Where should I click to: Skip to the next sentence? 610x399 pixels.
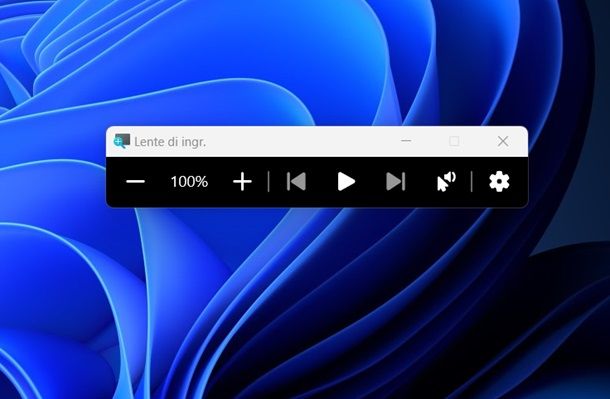click(x=396, y=182)
